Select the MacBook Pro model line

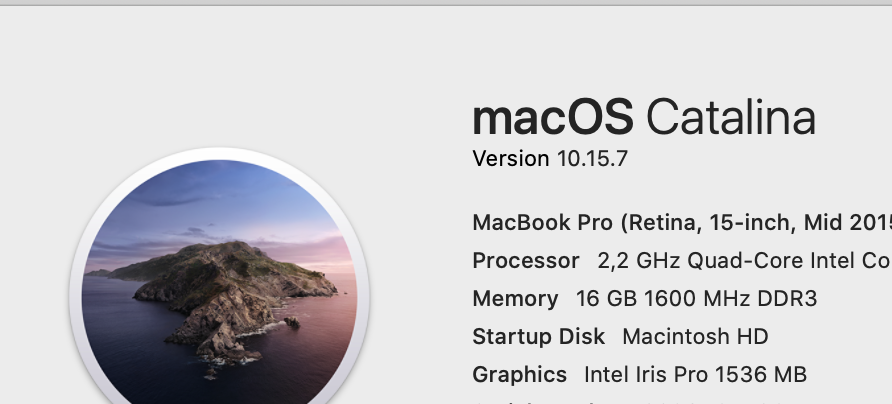click(x=680, y=222)
